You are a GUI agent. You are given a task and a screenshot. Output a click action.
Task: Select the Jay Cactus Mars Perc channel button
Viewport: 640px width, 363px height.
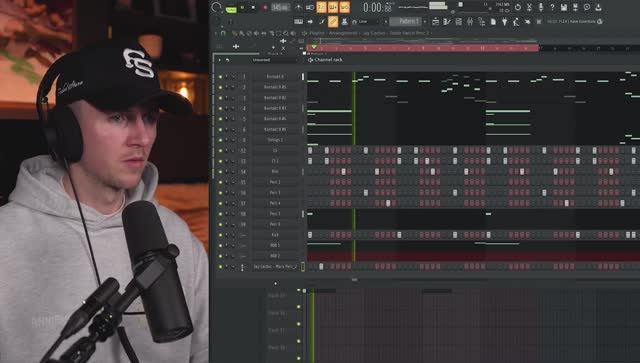[275, 267]
